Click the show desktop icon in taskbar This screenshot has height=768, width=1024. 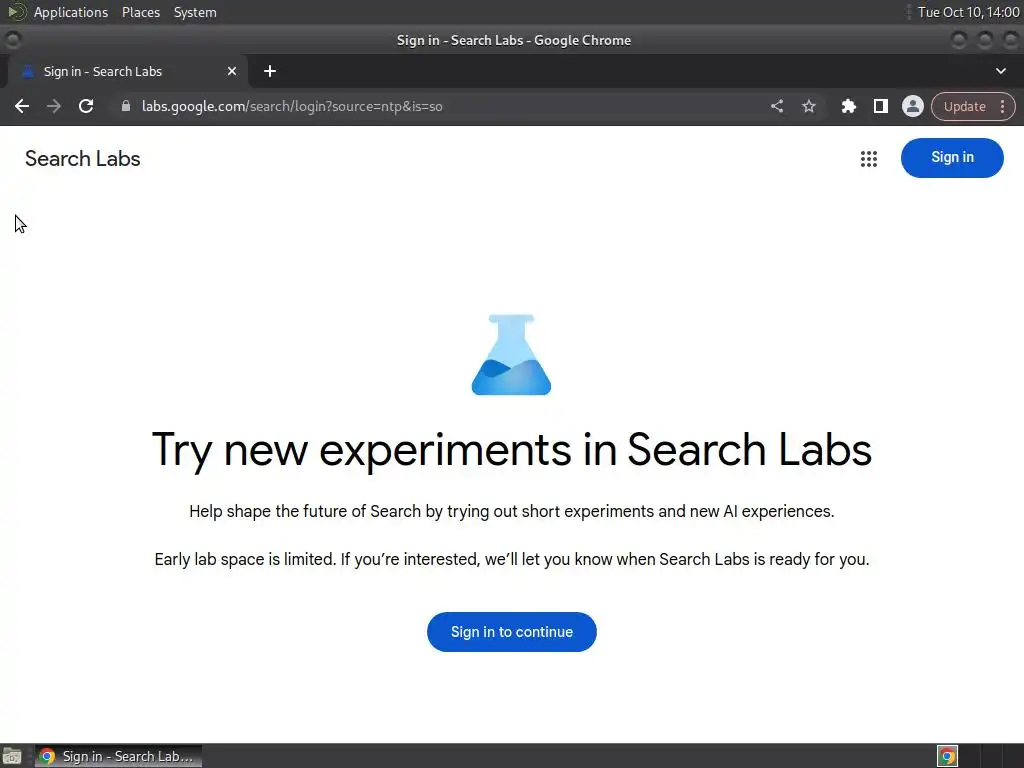click(12, 756)
